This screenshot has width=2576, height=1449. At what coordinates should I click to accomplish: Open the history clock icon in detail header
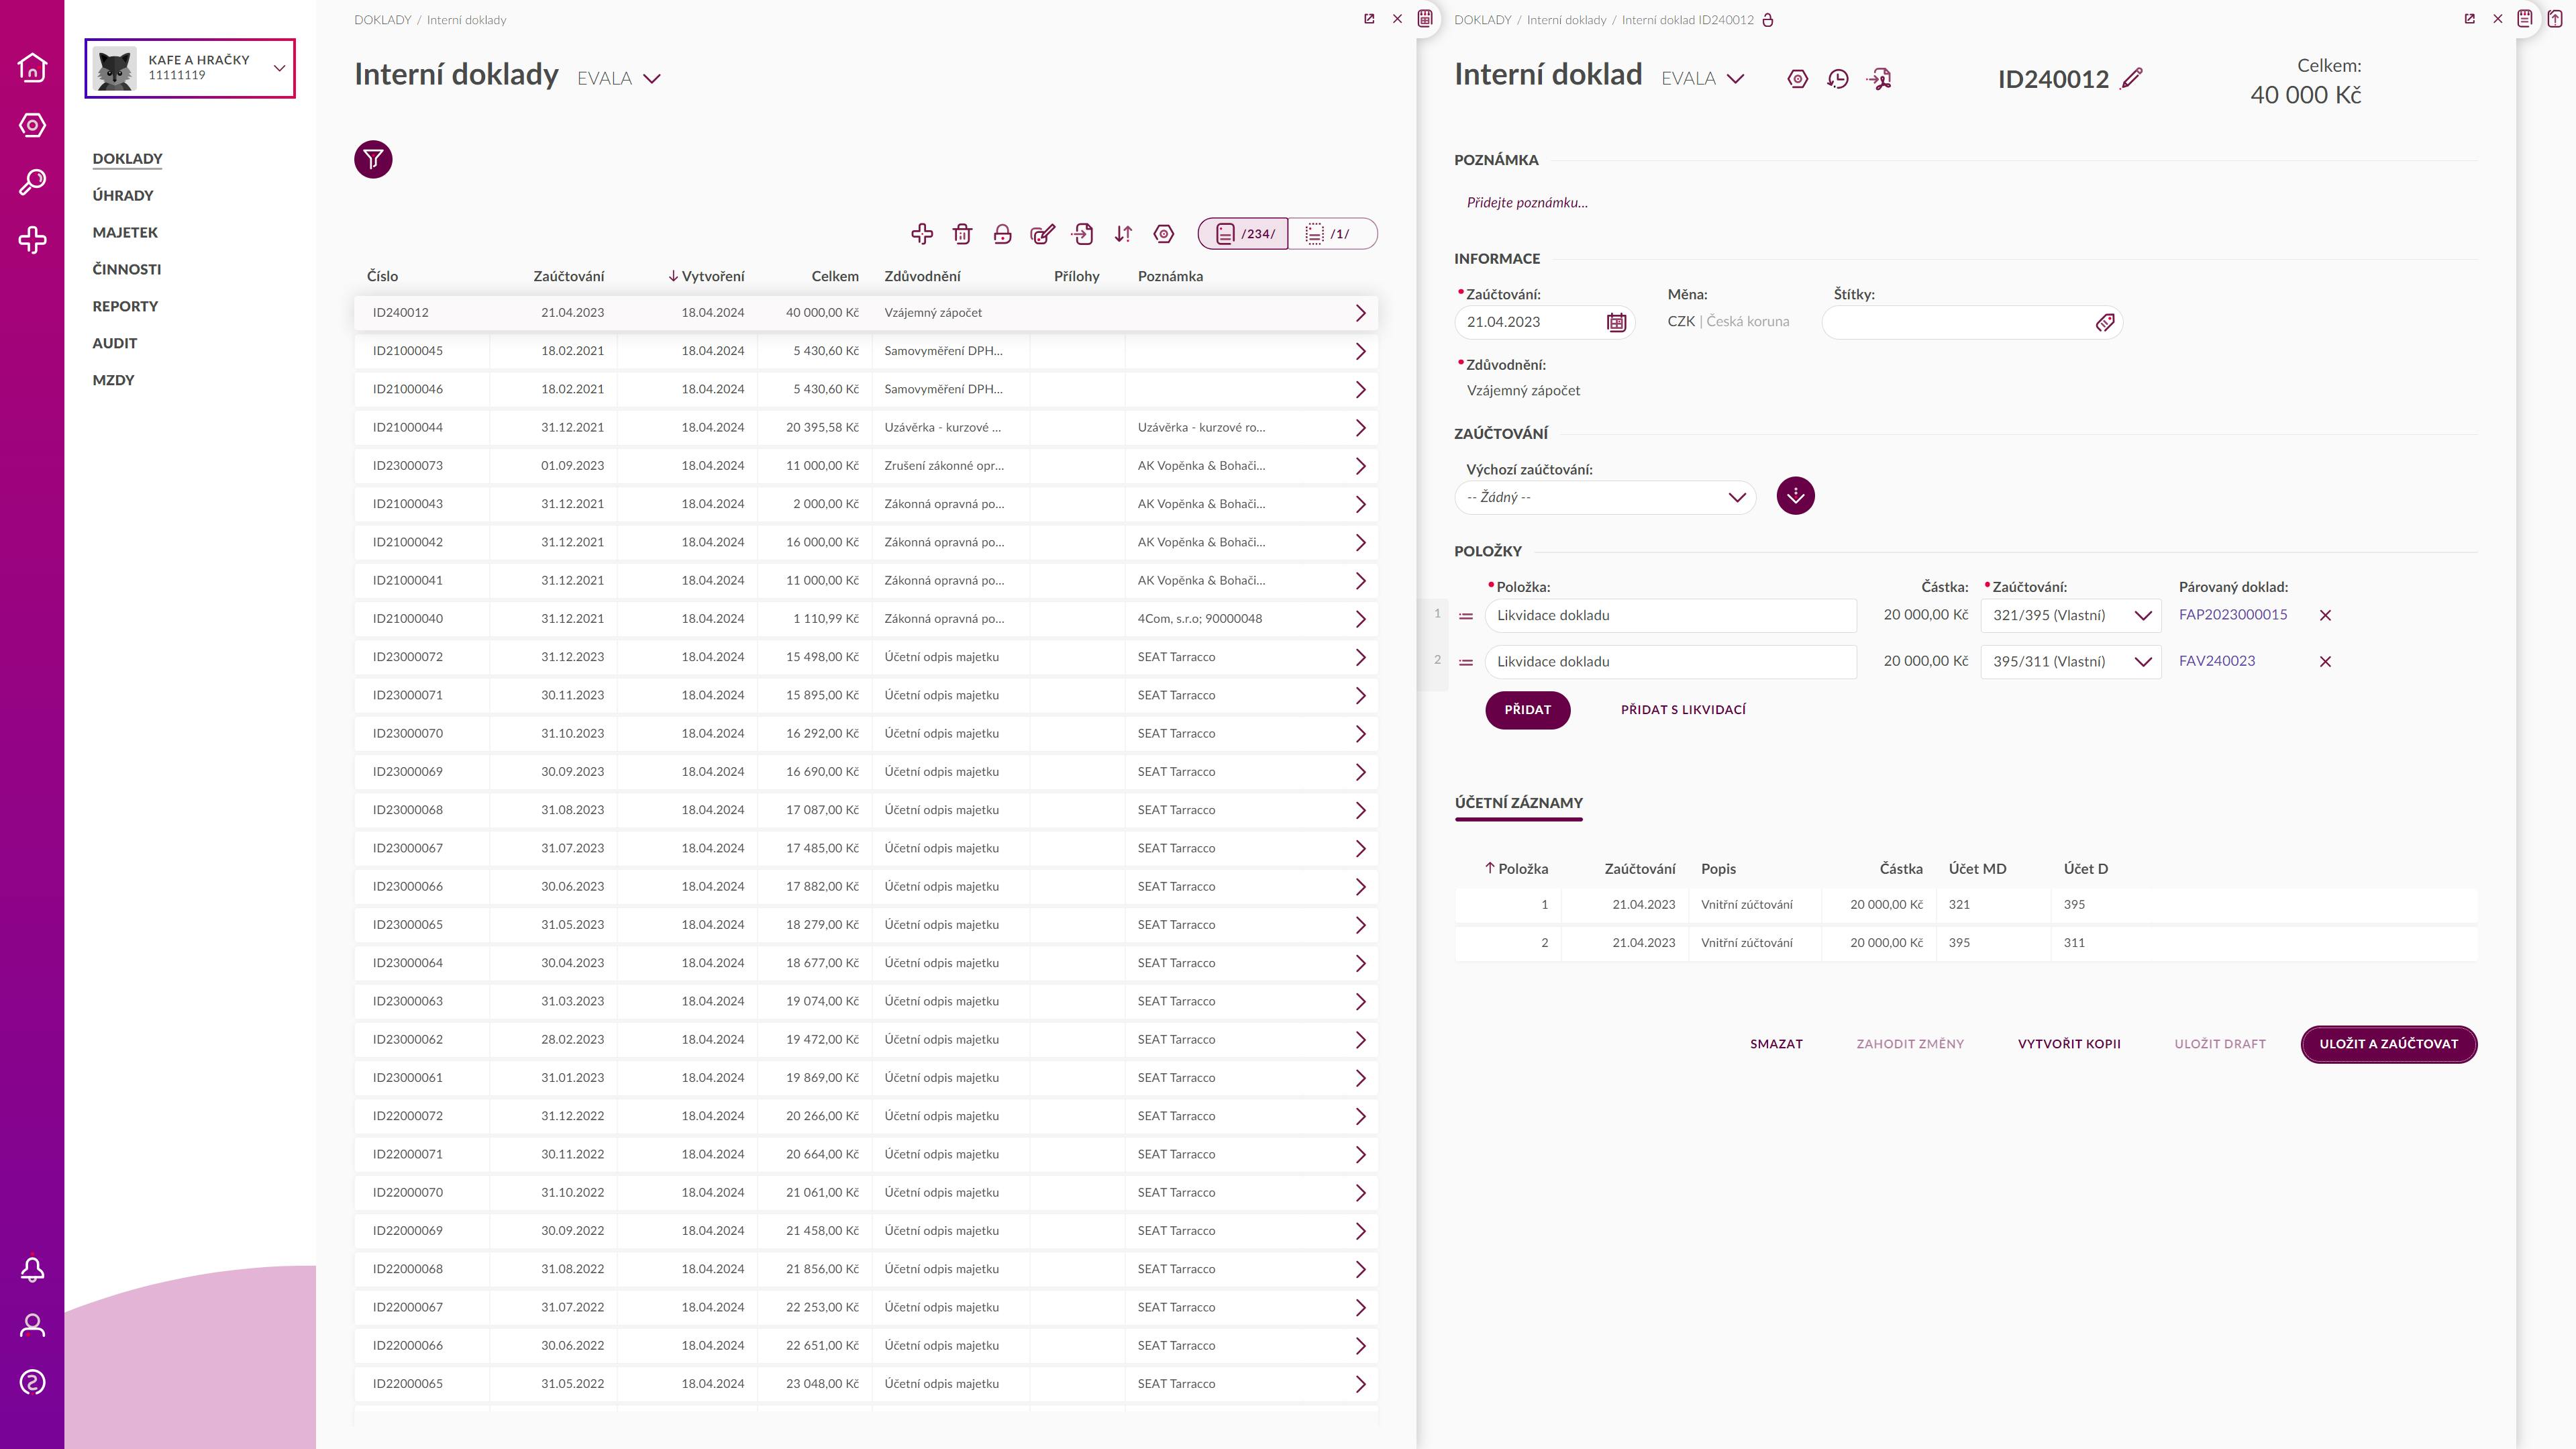point(1837,79)
